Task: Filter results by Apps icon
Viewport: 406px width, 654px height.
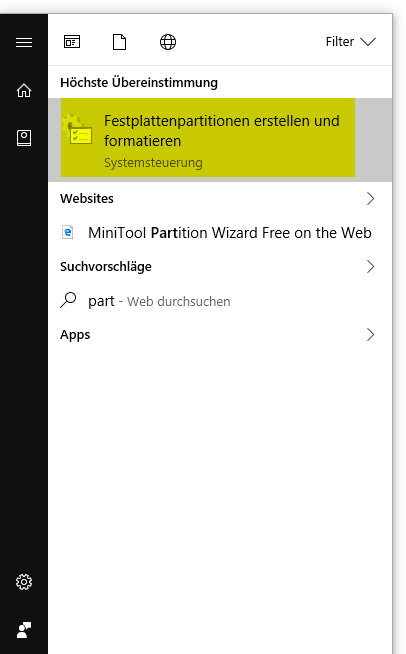Action: (72, 42)
